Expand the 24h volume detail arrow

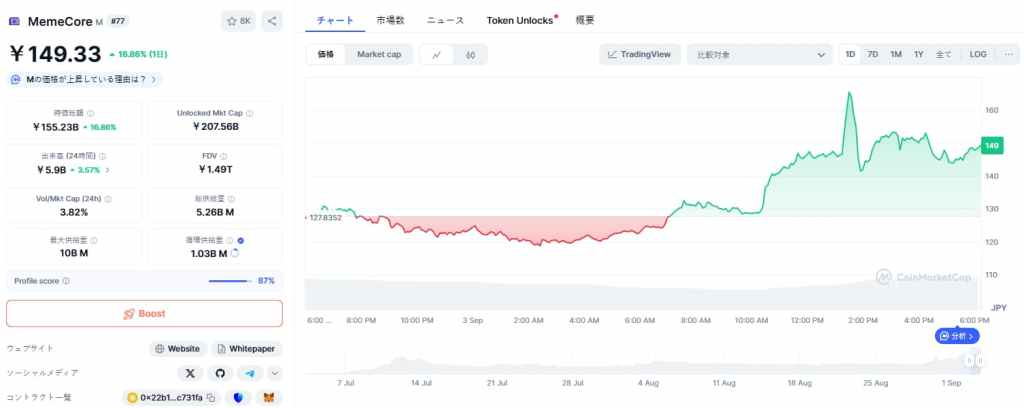pos(107,170)
